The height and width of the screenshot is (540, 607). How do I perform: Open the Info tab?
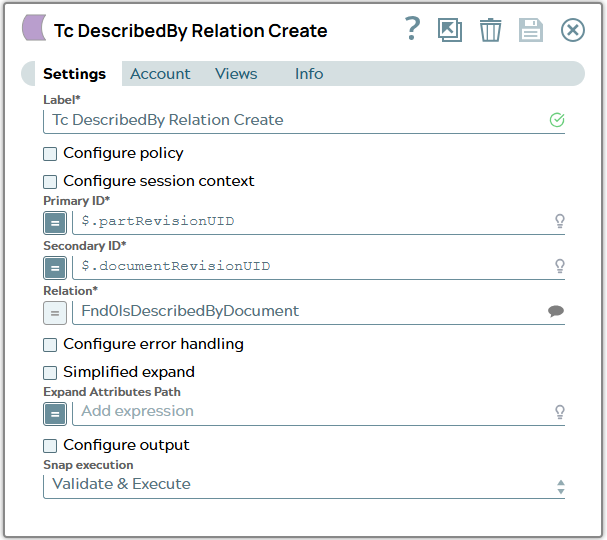coord(309,74)
